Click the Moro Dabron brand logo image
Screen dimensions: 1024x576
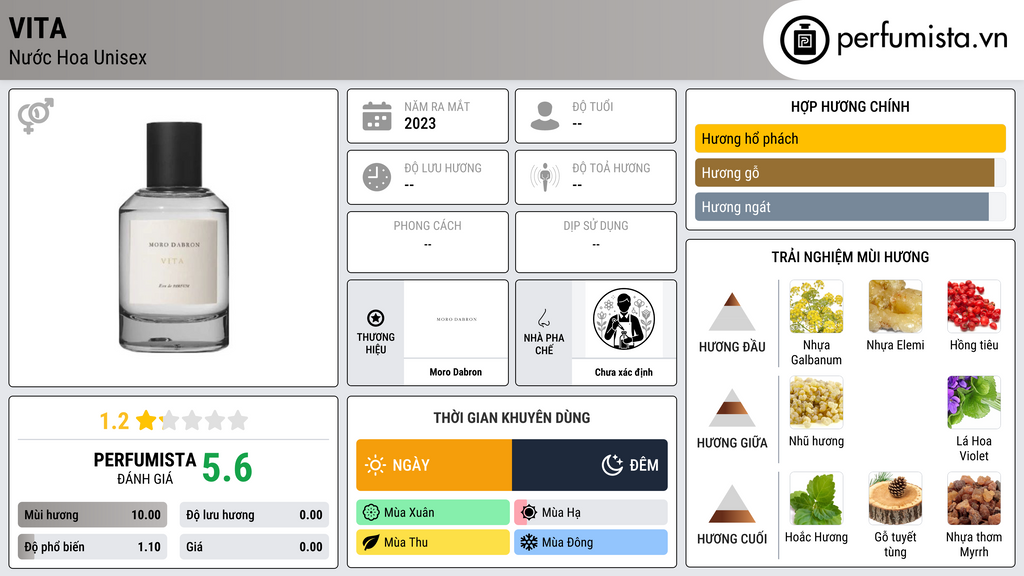point(456,319)
